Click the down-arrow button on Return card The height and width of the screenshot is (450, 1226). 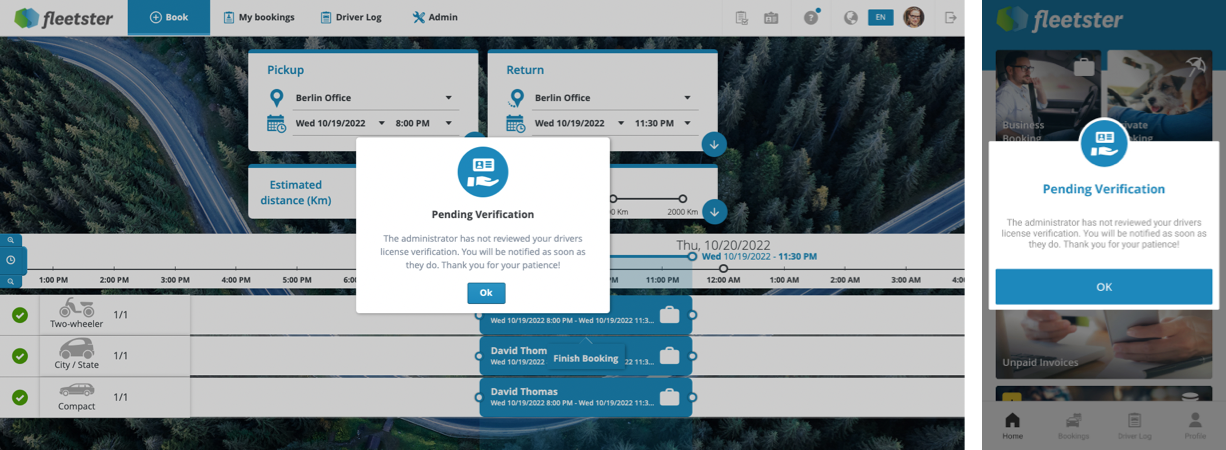click(x=714, y=145)
